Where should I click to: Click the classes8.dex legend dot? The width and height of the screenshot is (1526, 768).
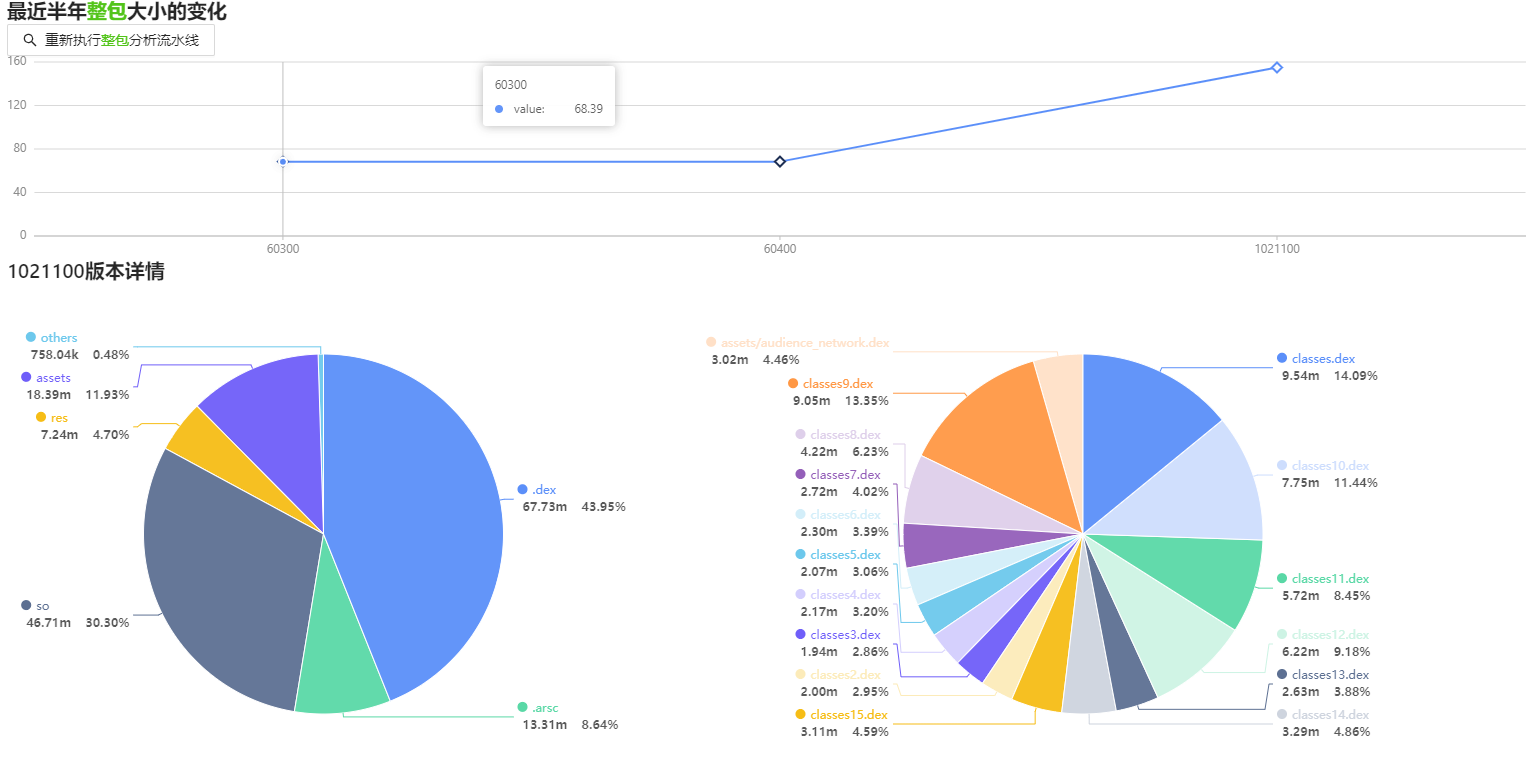pos(801,434)
